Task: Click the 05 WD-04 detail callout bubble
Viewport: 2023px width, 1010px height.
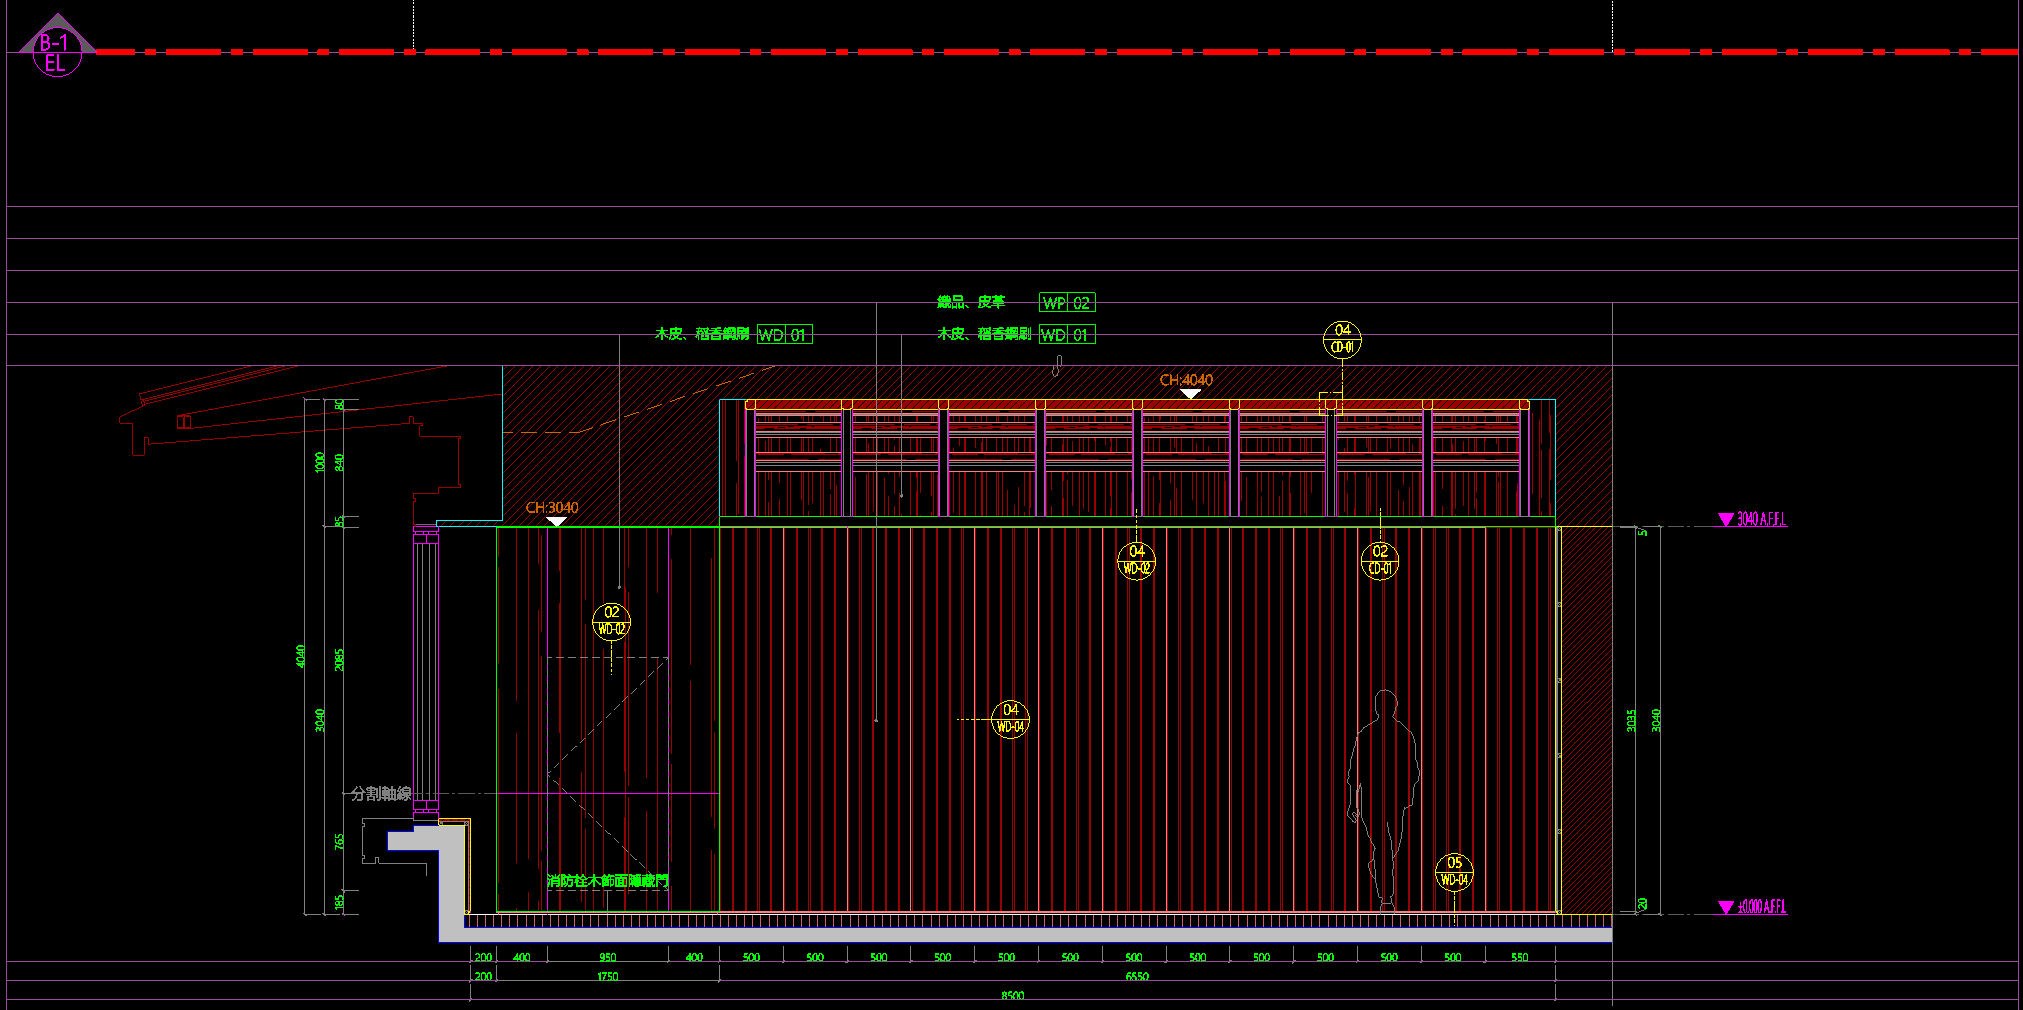Action: pyautogui.click(x=1454, y=872)
